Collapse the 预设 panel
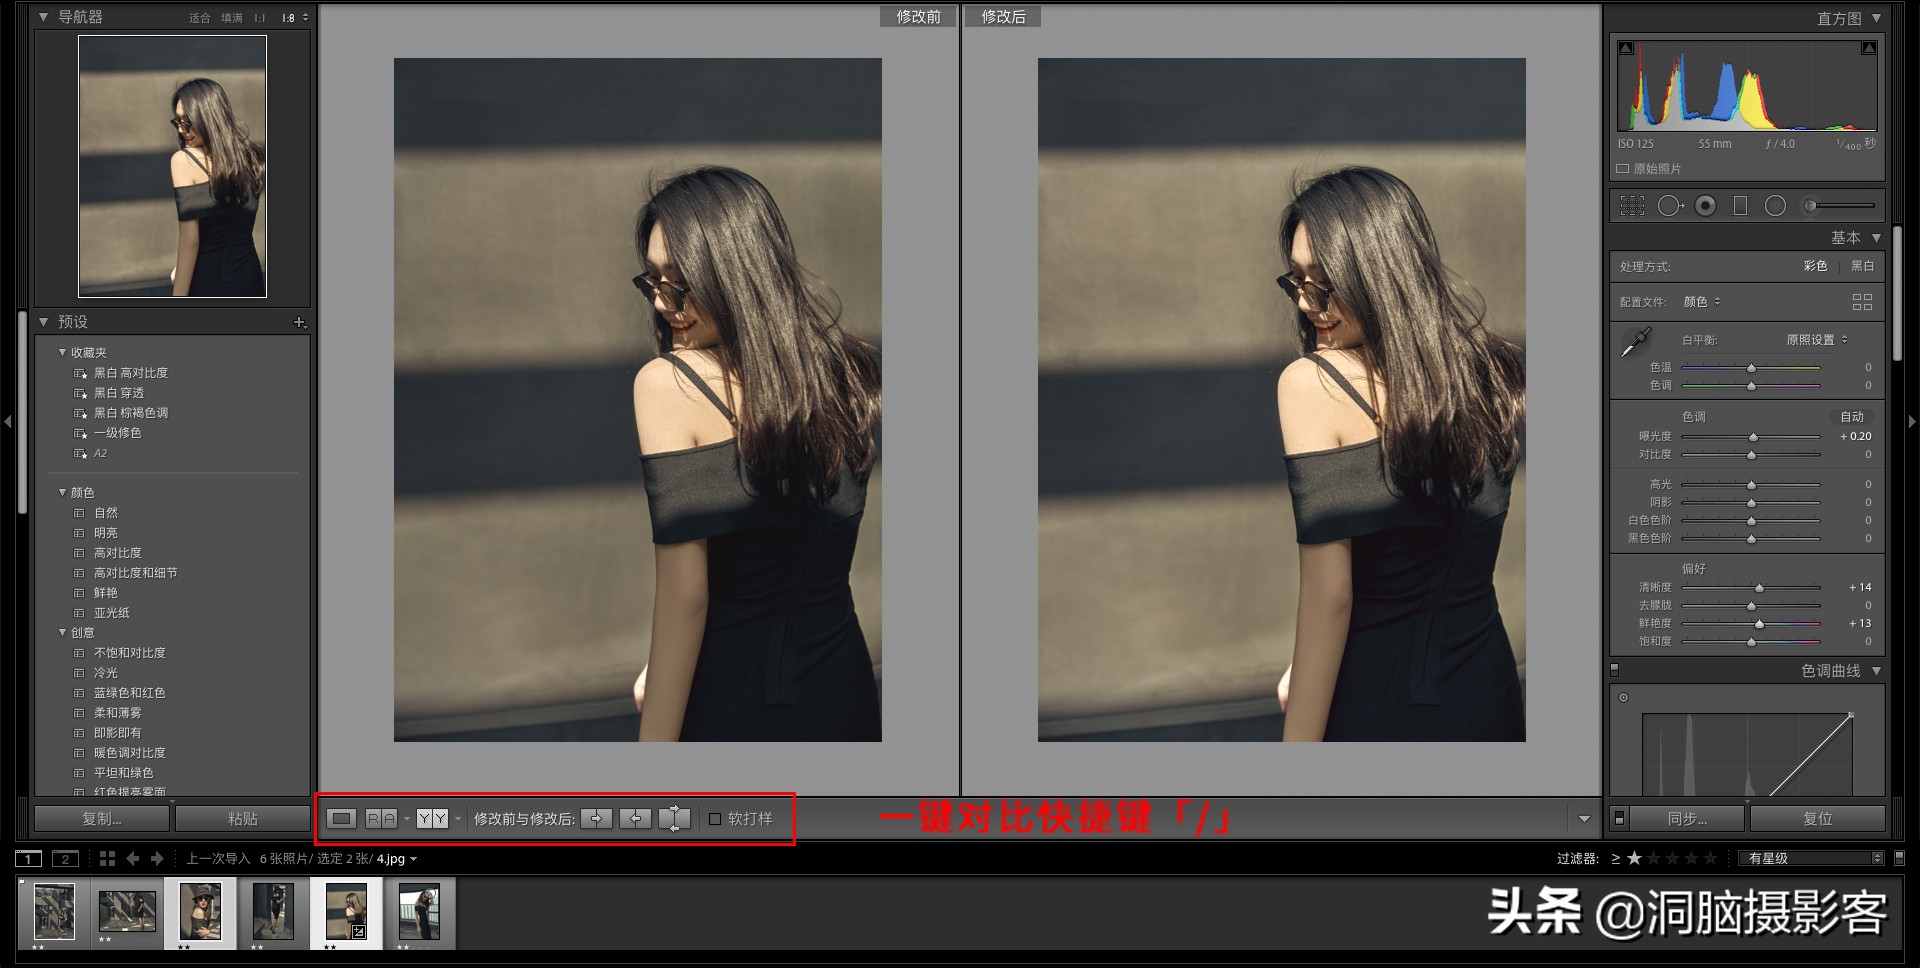 pyautogui.click(x=43, y=322)
